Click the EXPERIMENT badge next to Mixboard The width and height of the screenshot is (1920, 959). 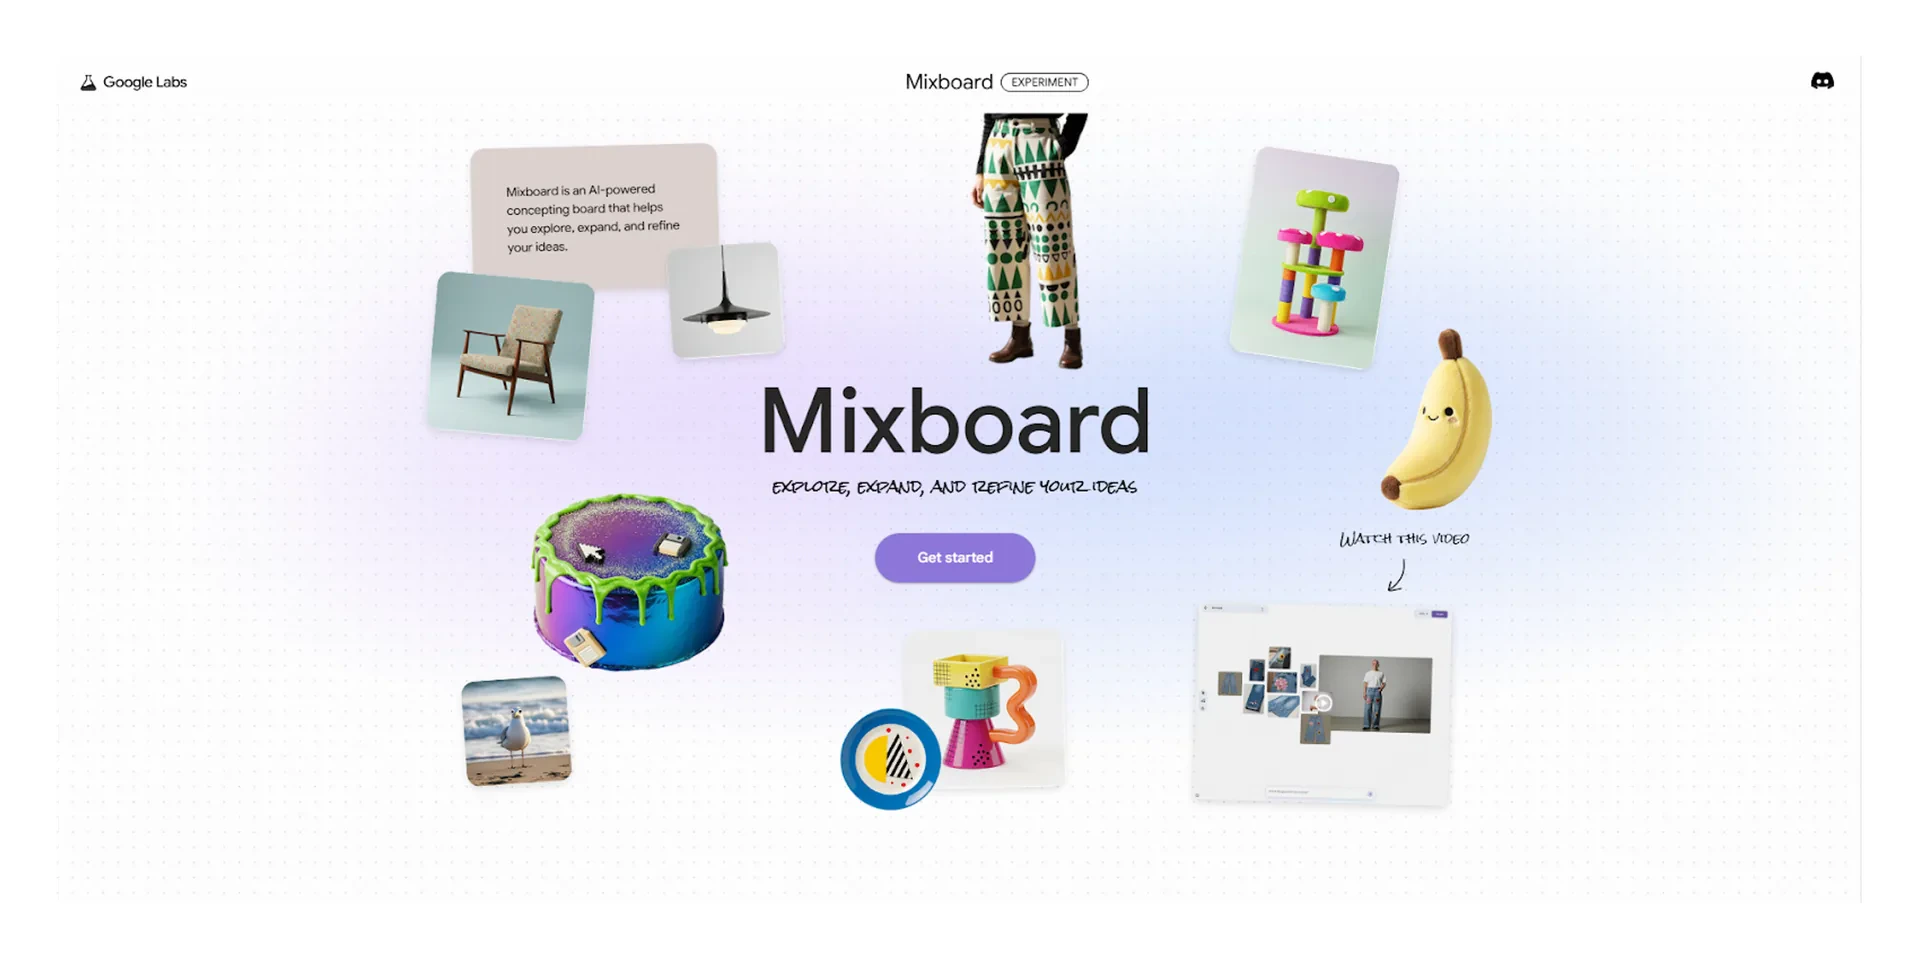click(x=1044, y=82)
